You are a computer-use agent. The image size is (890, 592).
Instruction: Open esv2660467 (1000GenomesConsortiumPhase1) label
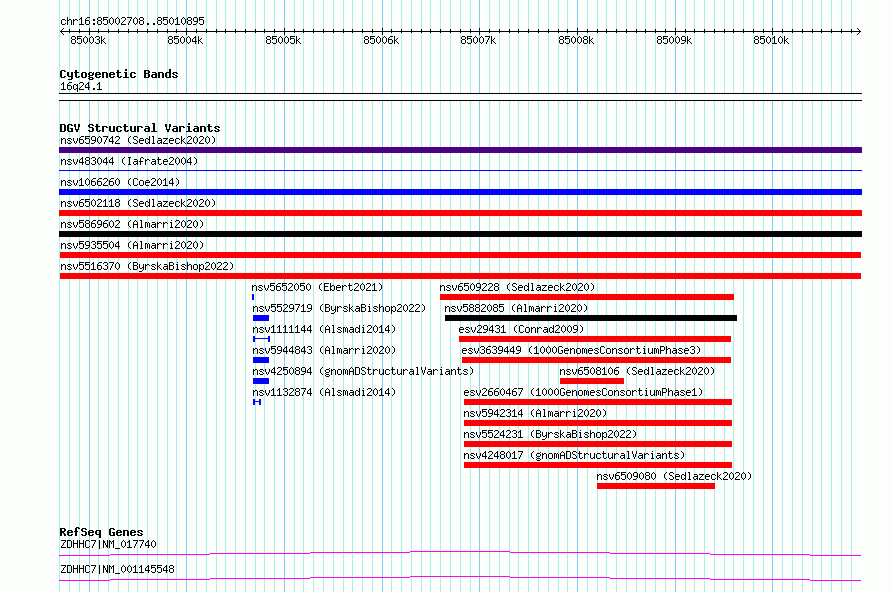(x=583, y=392)
